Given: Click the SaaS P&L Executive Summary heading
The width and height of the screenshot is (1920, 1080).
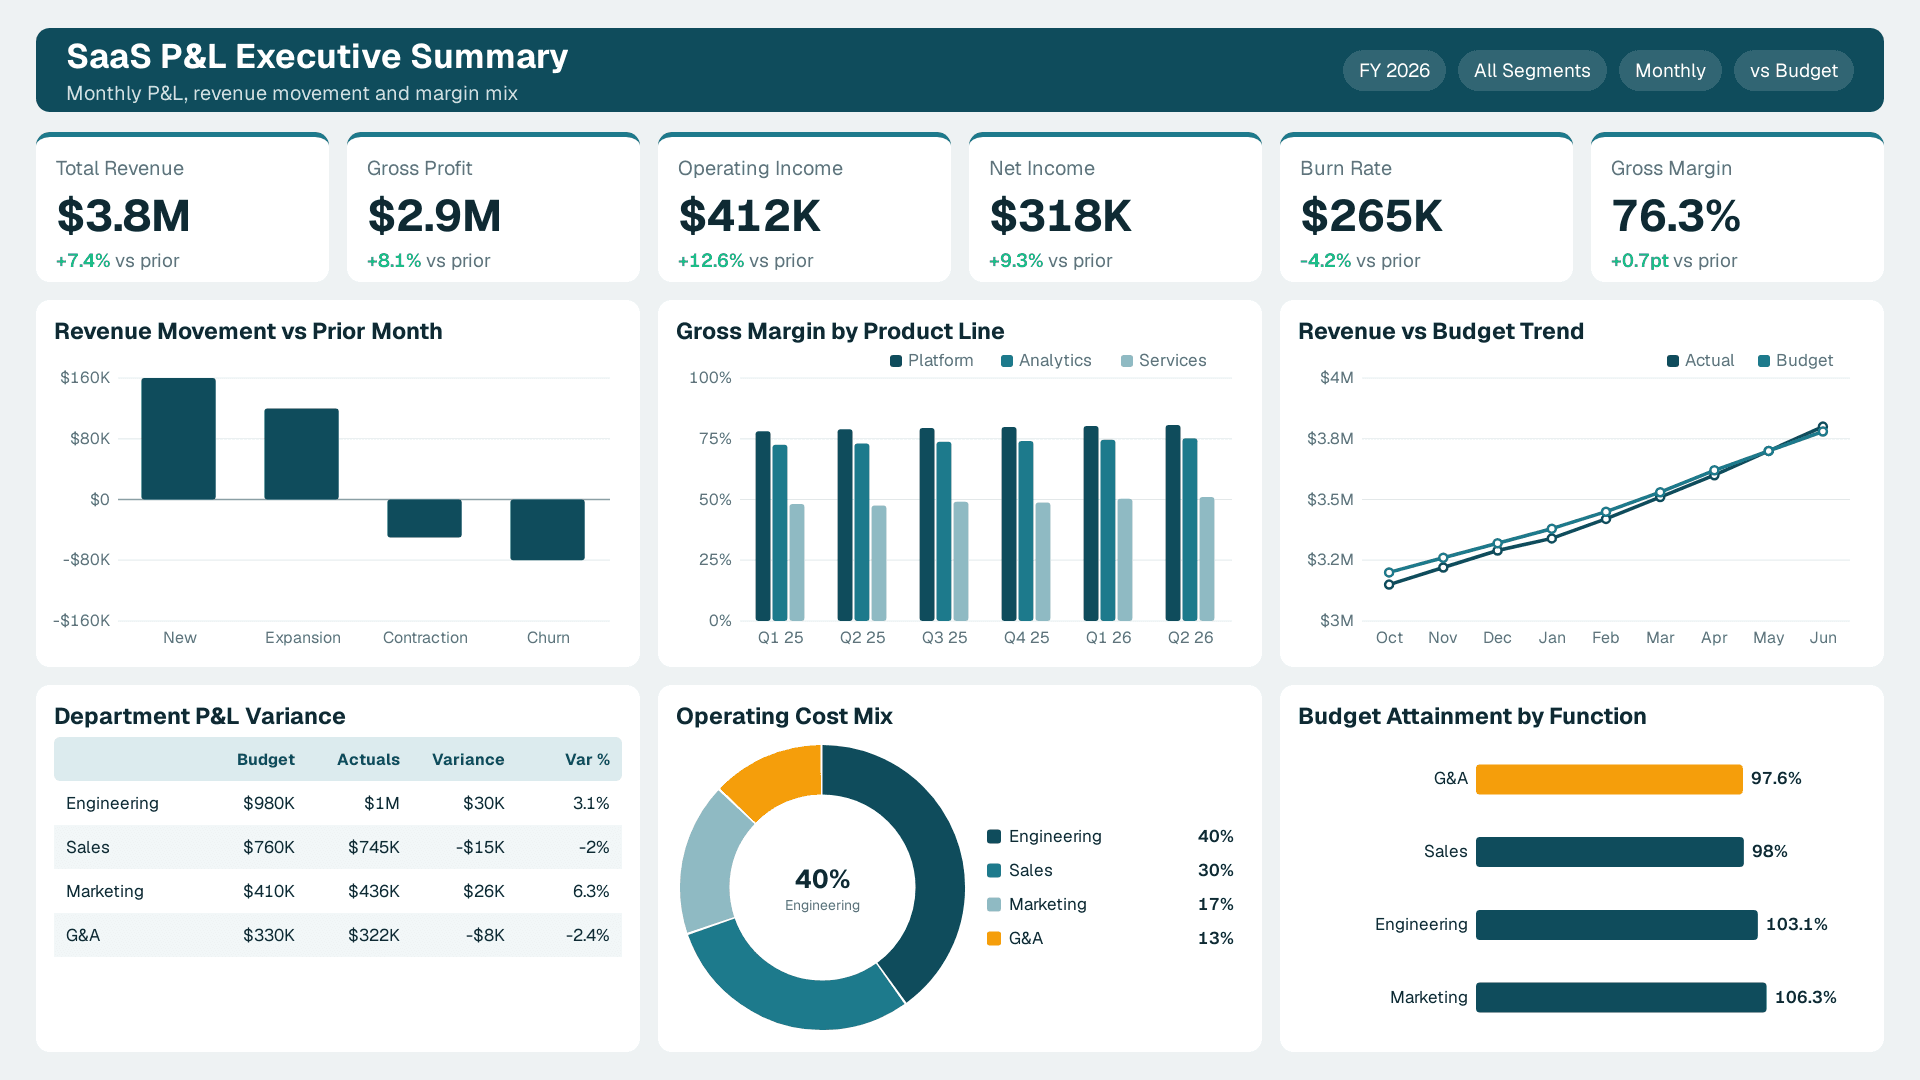Looking at the screenshot, I should click(317, 57).
